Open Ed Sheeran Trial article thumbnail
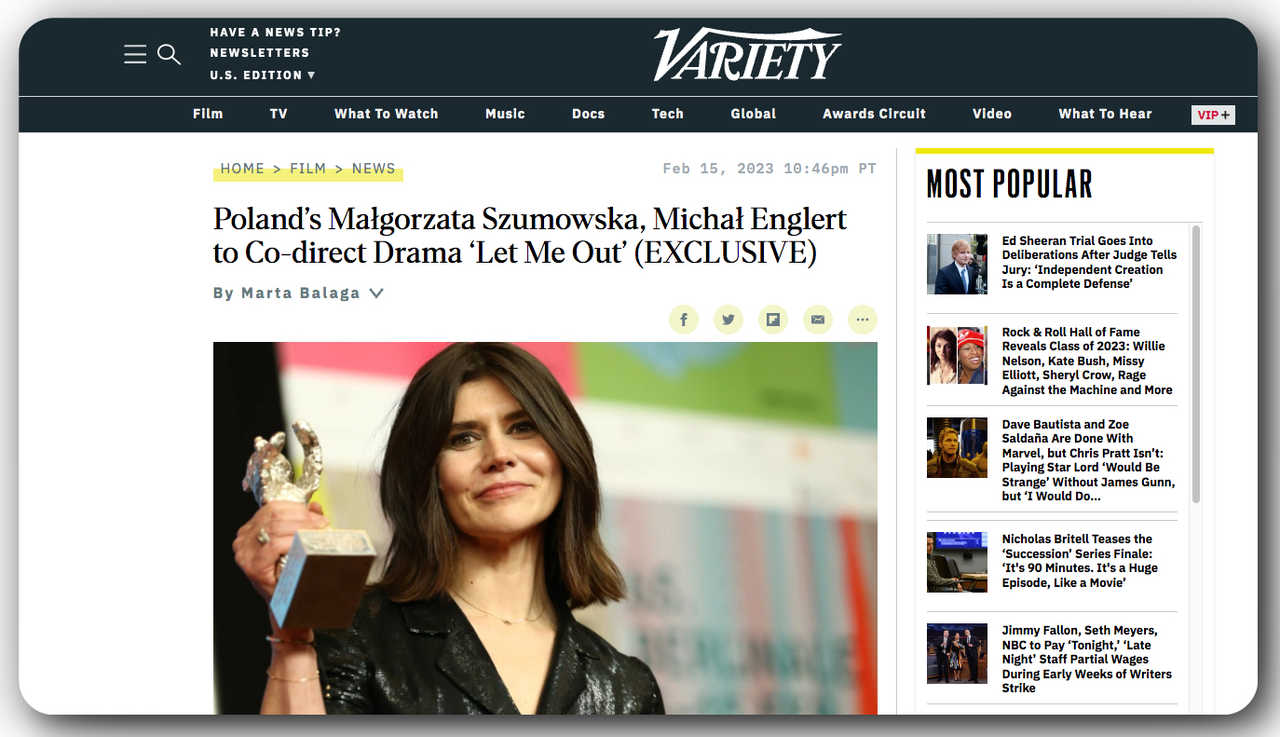1280x737 pixels. tap(957, 264)
